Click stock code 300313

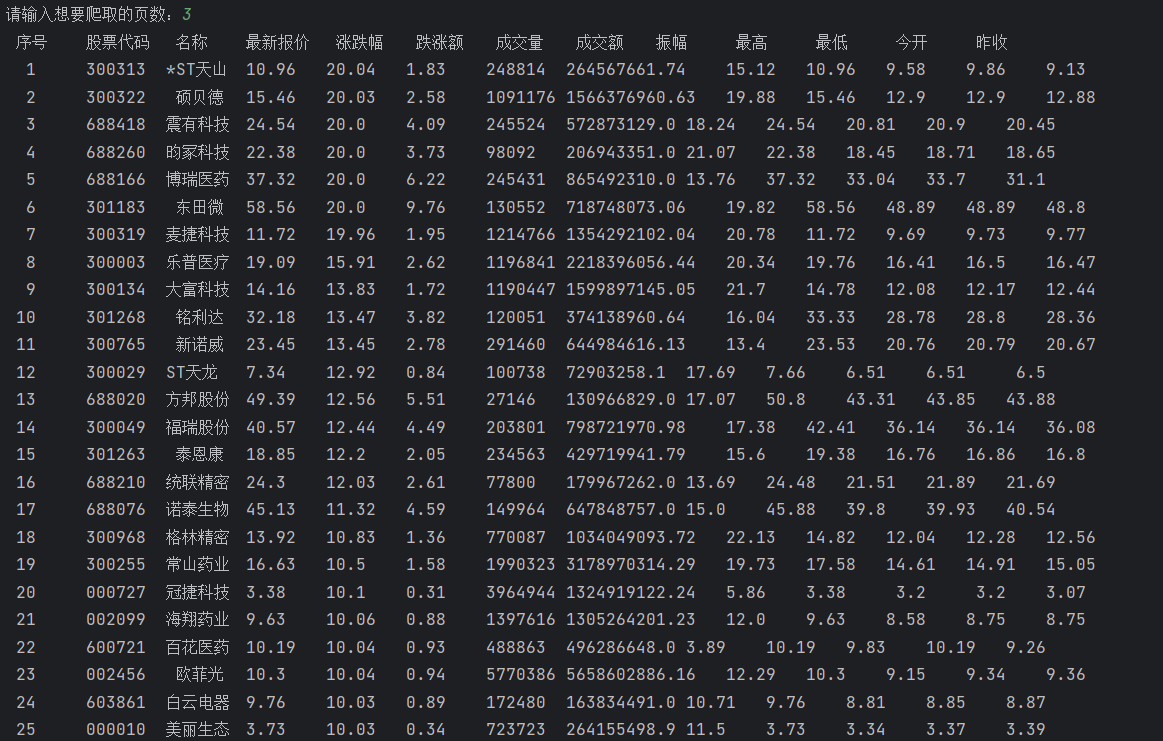[x=116, y=70]
